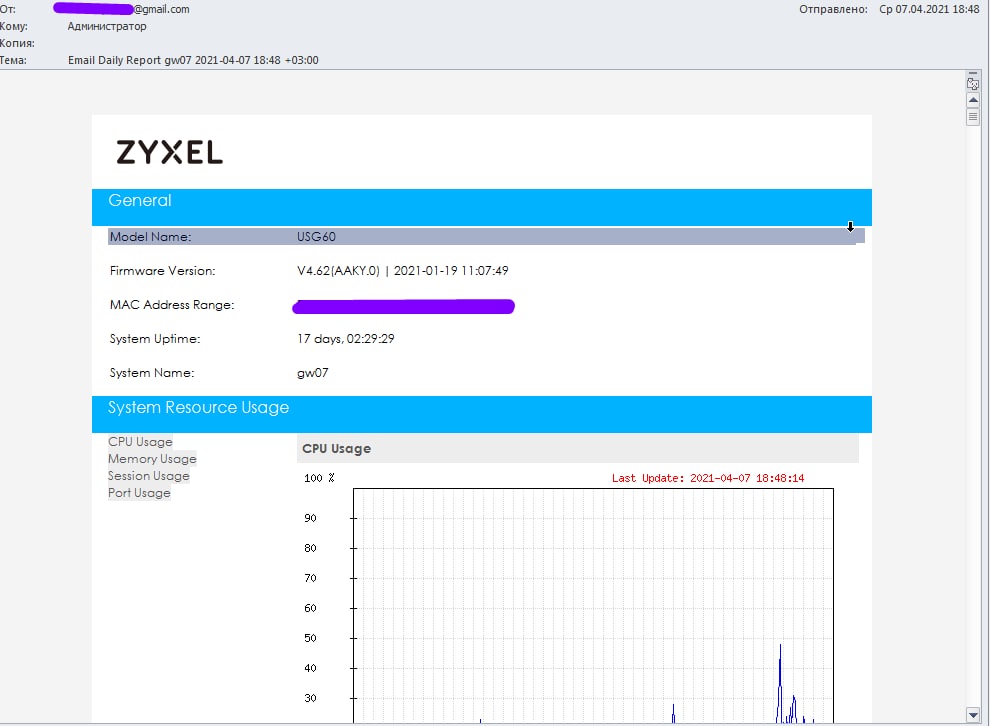Click the subject 'Email Daily Report gw07'
Viewport: 990px width, 726px height.
193,60
